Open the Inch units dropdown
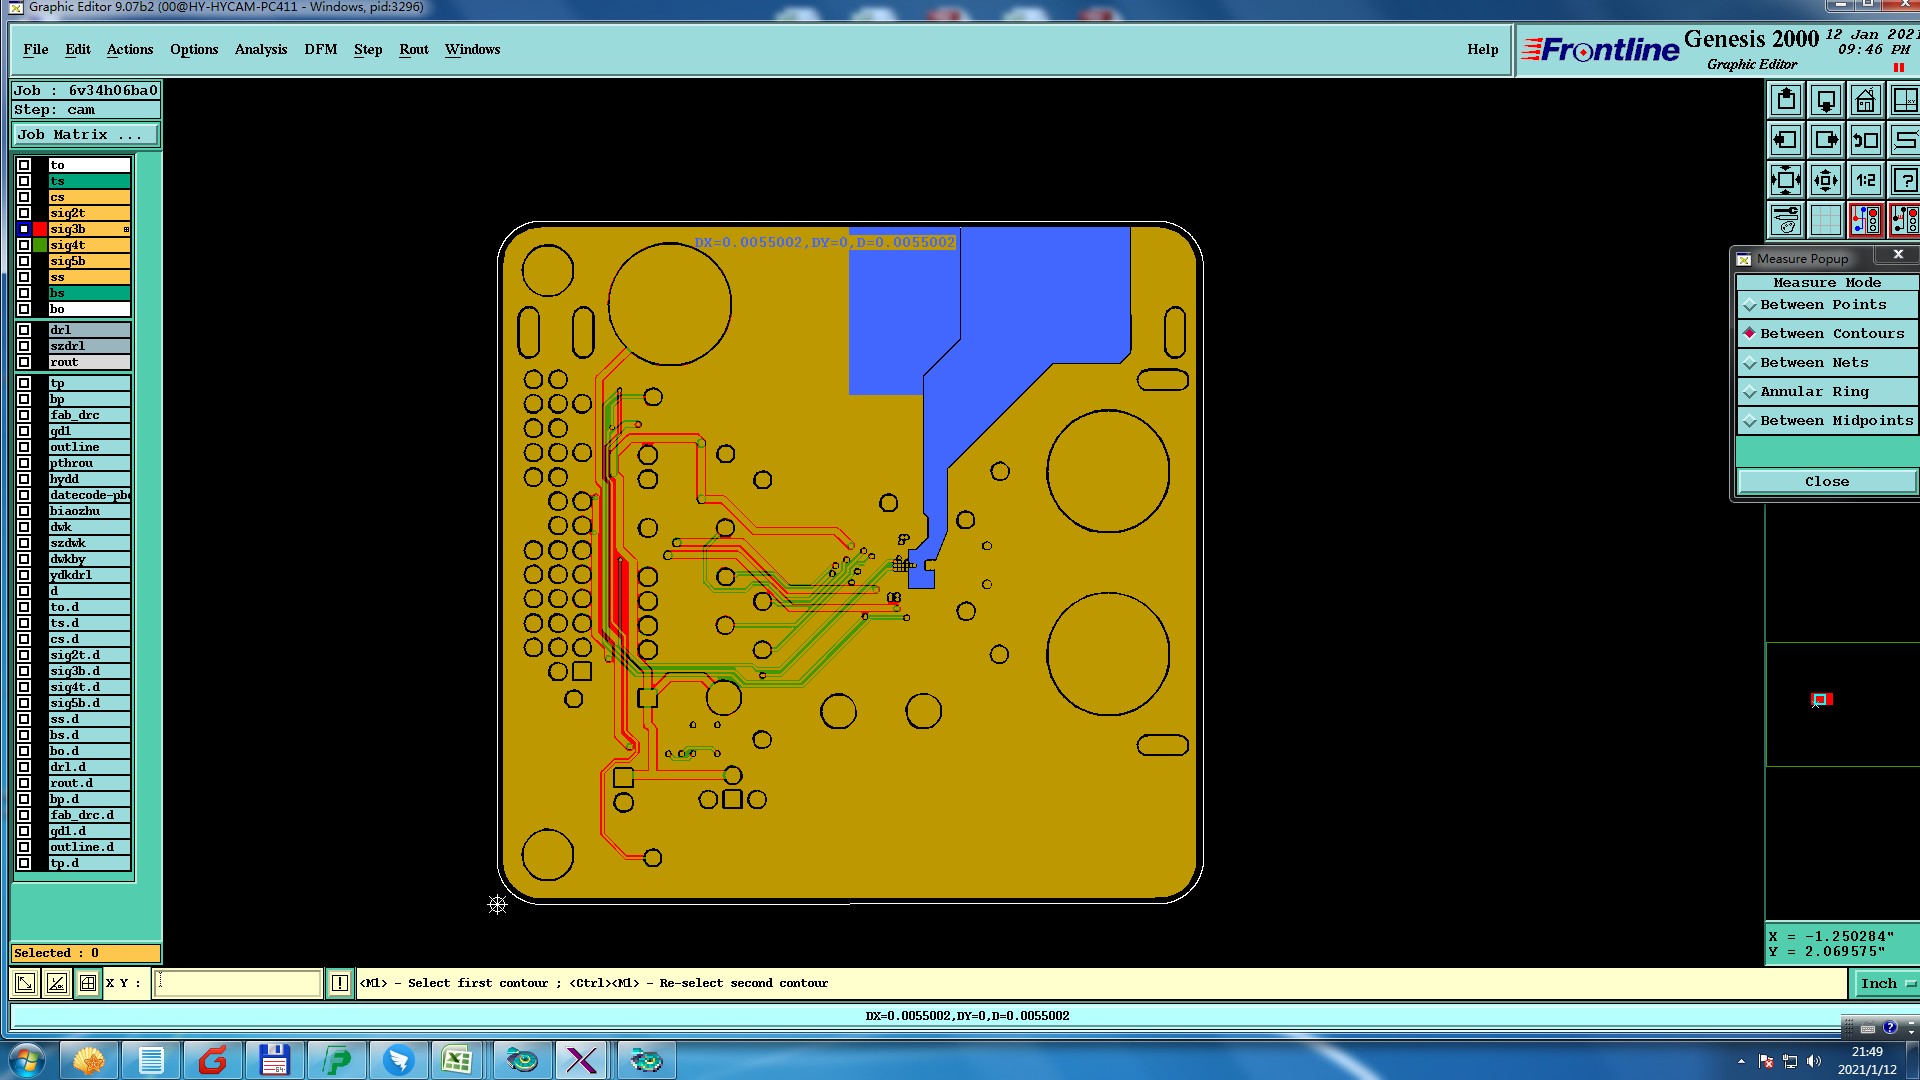 tap(1885, 983)
